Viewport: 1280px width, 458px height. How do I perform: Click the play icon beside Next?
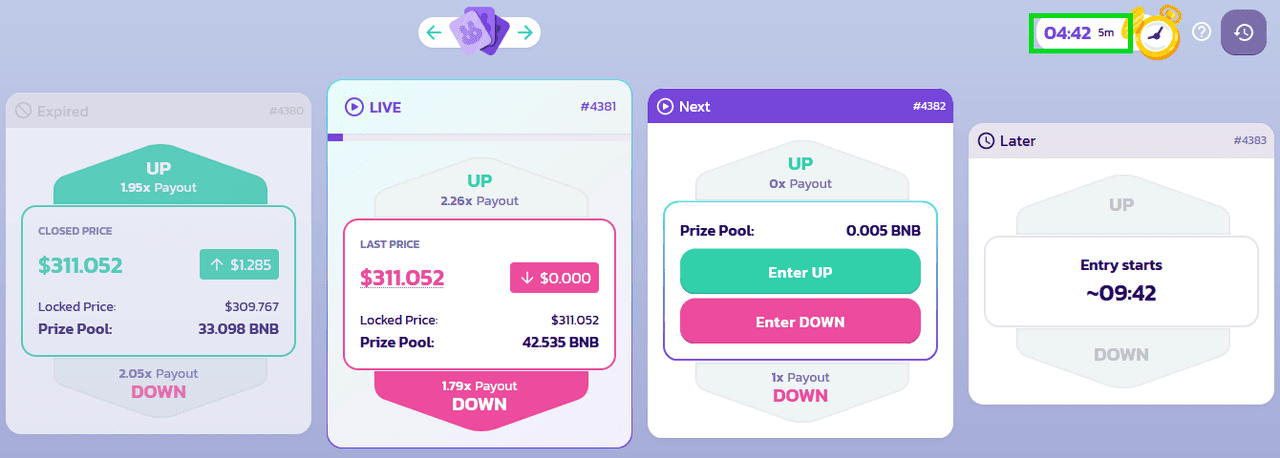665,106
